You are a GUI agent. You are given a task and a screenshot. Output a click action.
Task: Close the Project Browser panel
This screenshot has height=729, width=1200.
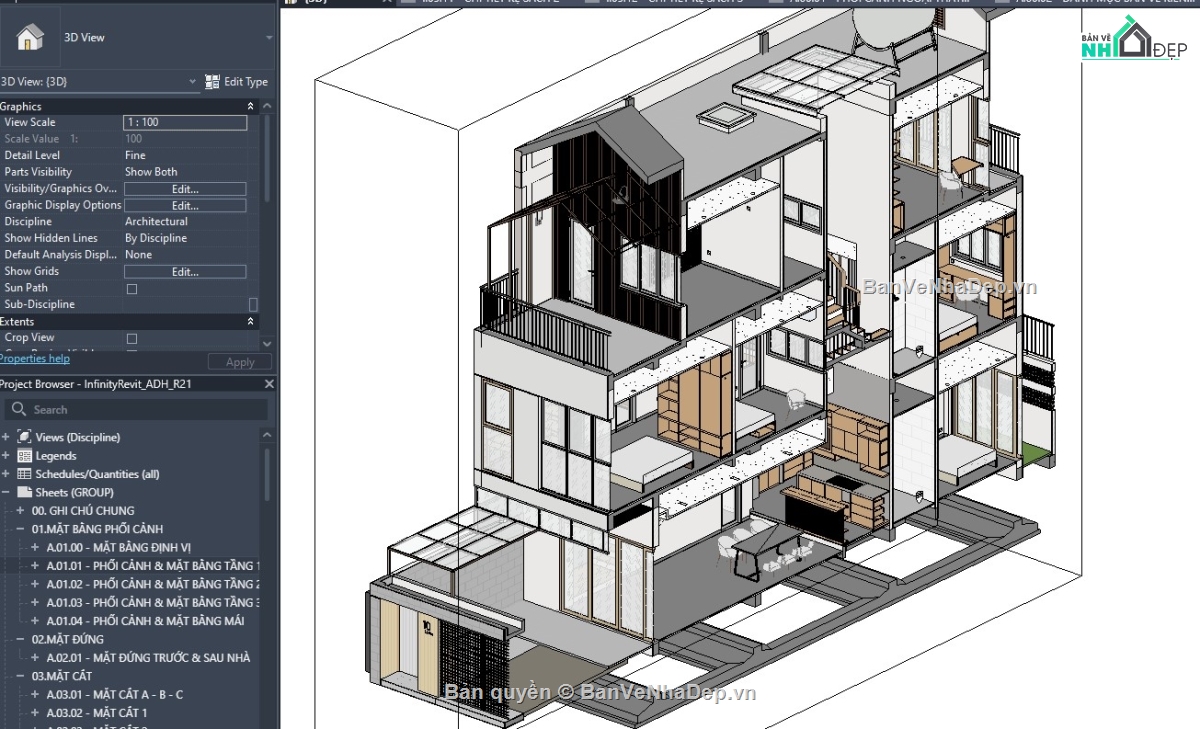click(x=268, y=384)
